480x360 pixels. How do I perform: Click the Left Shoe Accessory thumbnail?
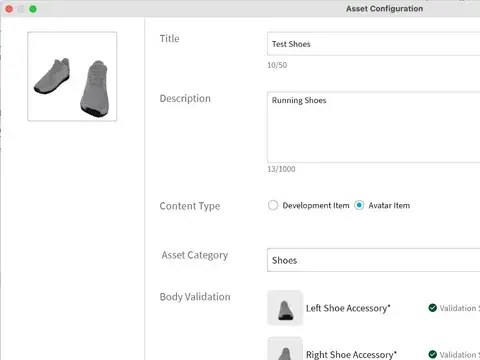[285, 308]
